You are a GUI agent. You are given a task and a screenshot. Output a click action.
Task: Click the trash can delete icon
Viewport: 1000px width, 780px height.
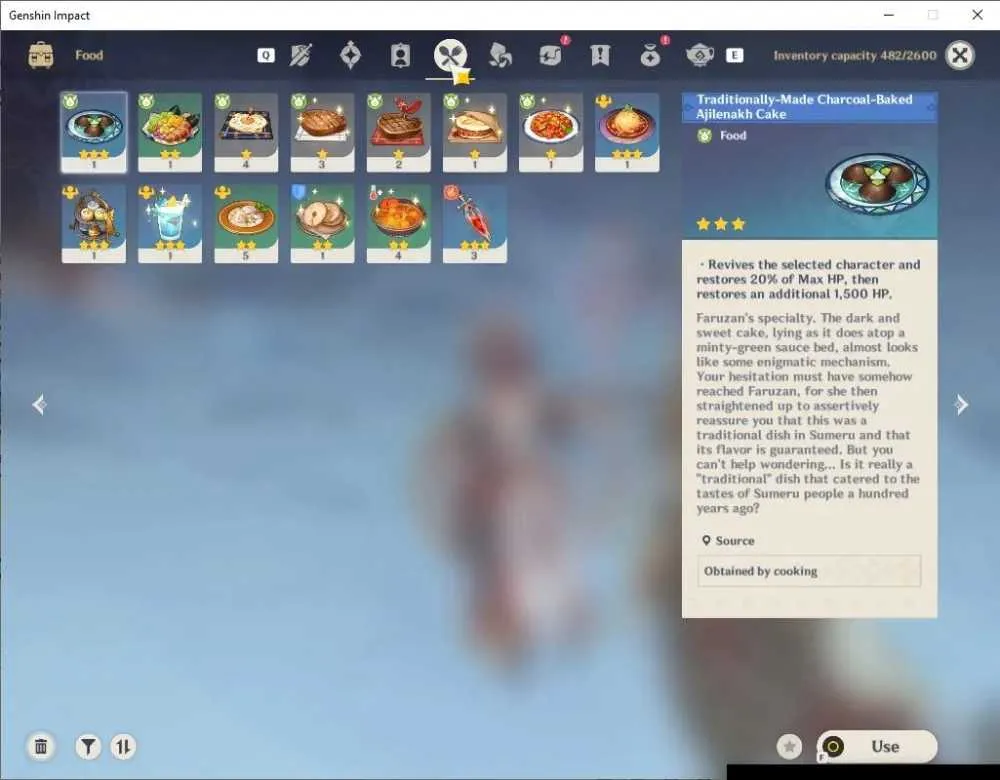(41, 746)
